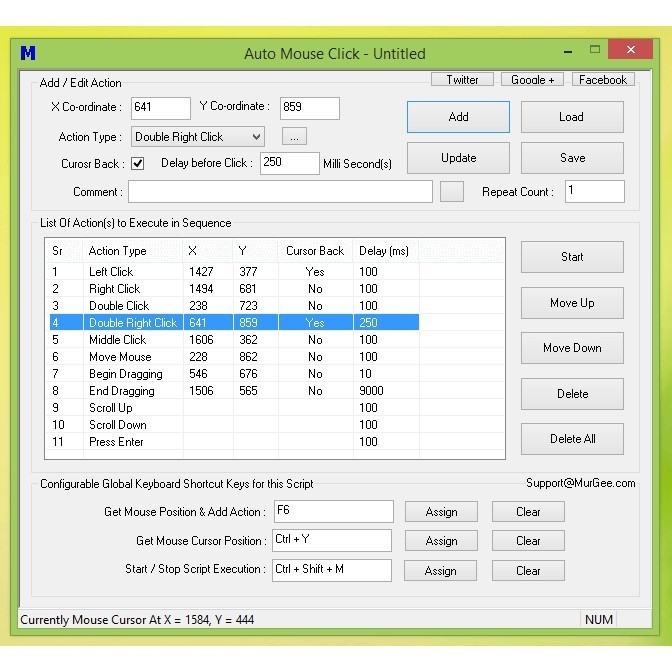Screen dimensions: 672x672
Task: Select the Middle Click row in action list
Action: pyautogui.click(x=118, y=340)
